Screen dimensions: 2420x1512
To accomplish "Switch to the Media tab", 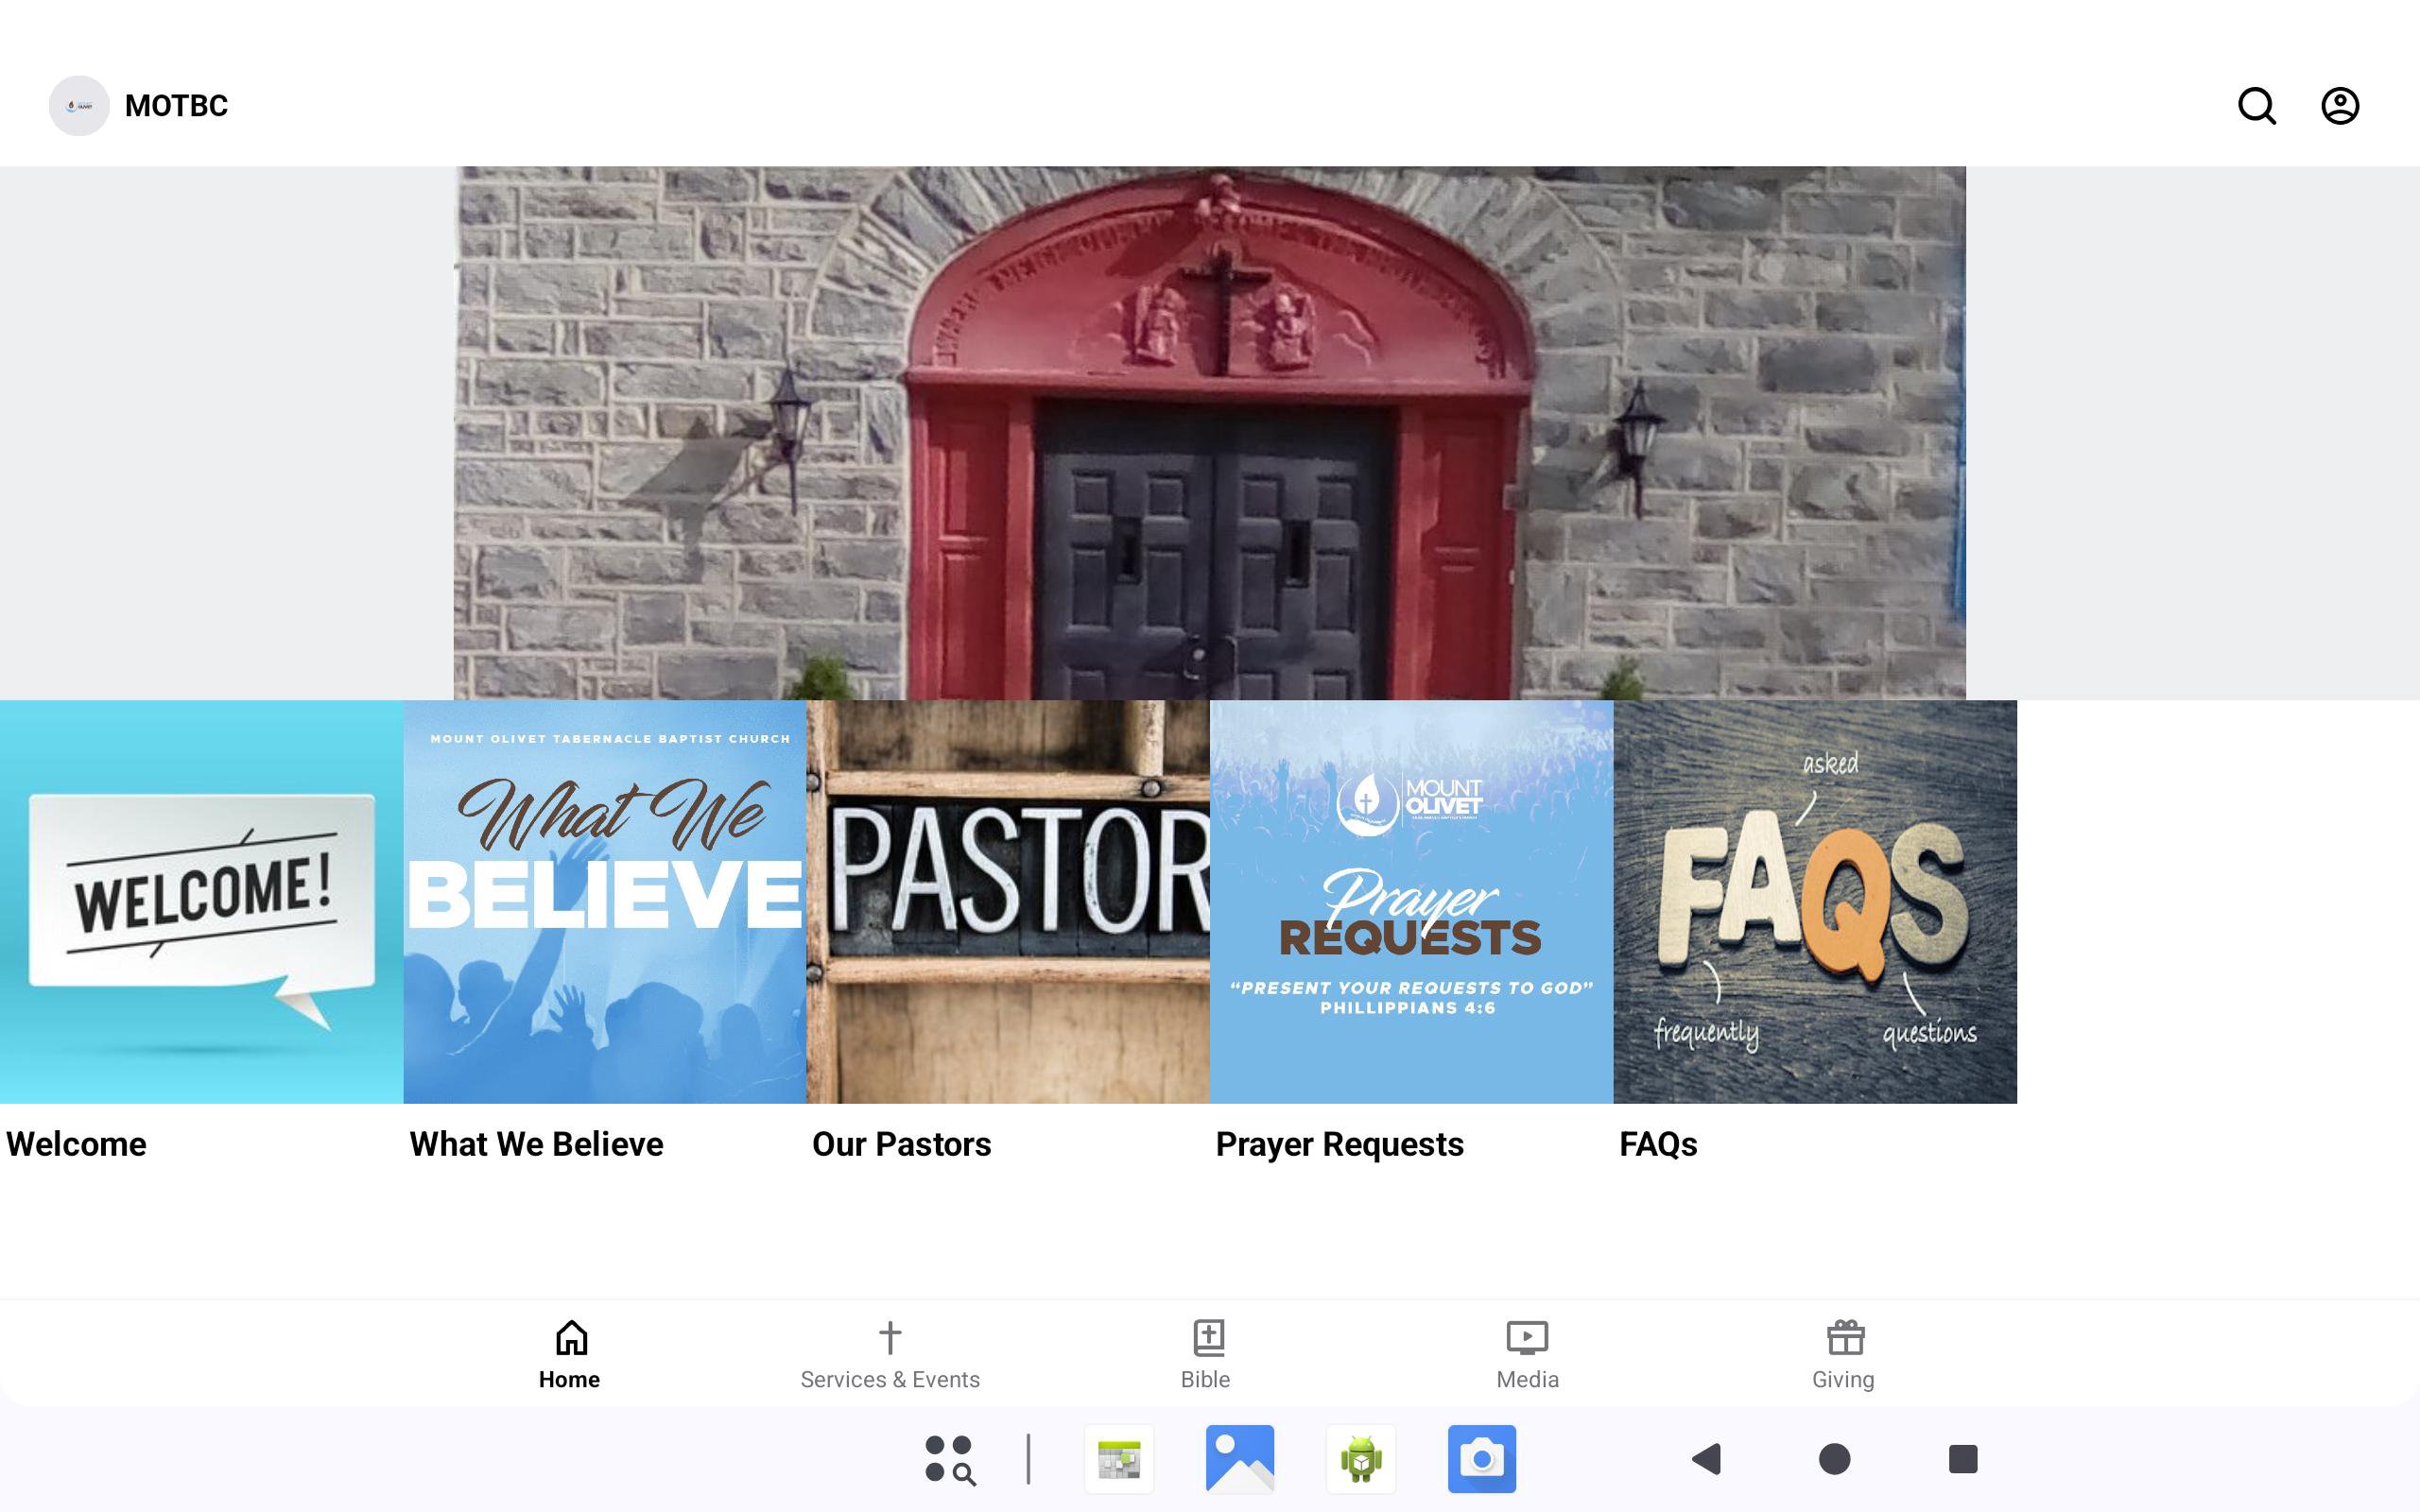I will (x=1526, y=1354).
